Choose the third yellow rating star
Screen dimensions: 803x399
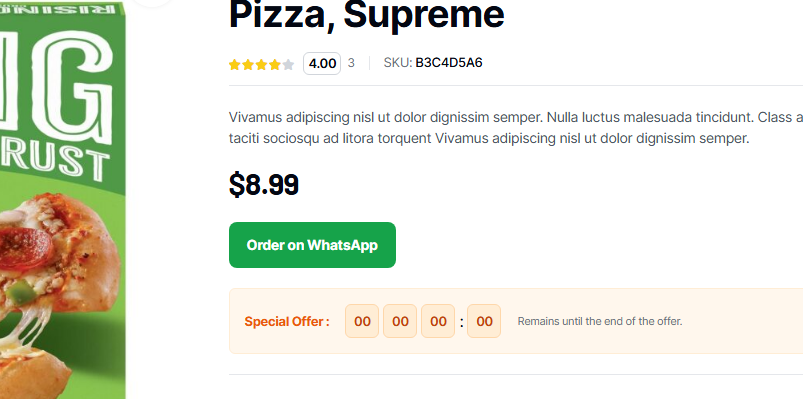point(261,65)
